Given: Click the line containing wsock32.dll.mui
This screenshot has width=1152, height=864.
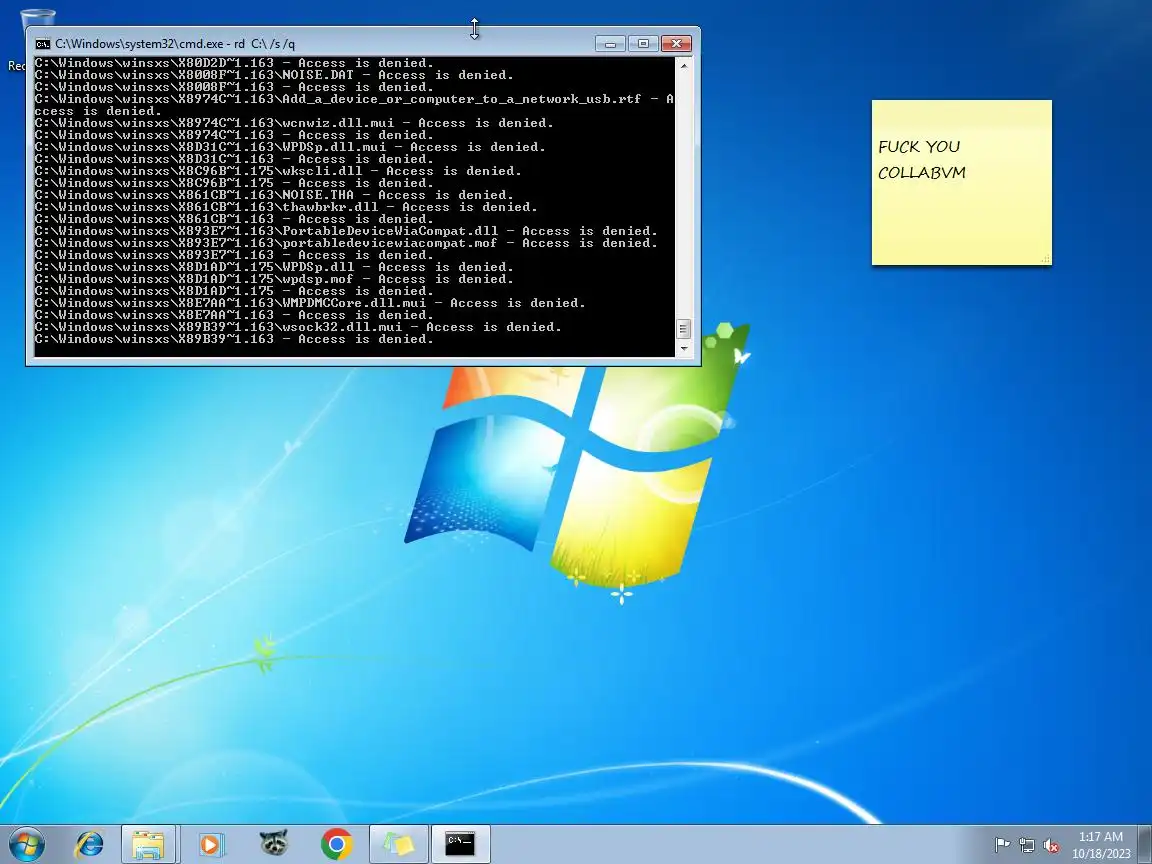Looking at the screenshot, I should tap(298, 327).
